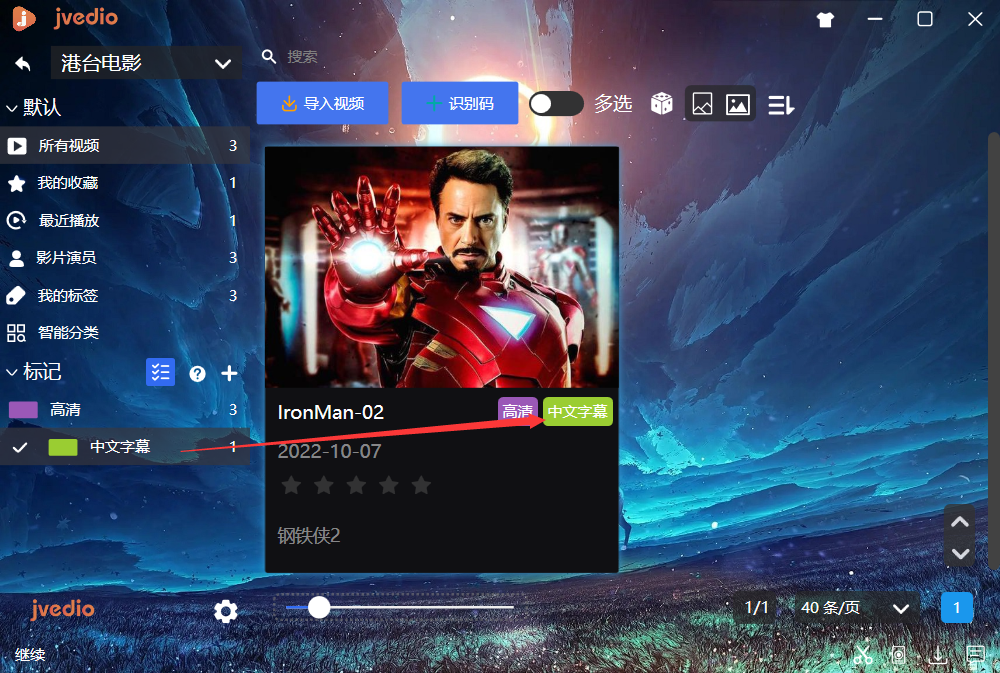Click the star icon beside 我的收藏
The width and height of the screenshot is (1000, 673).
tap(16, 184)
